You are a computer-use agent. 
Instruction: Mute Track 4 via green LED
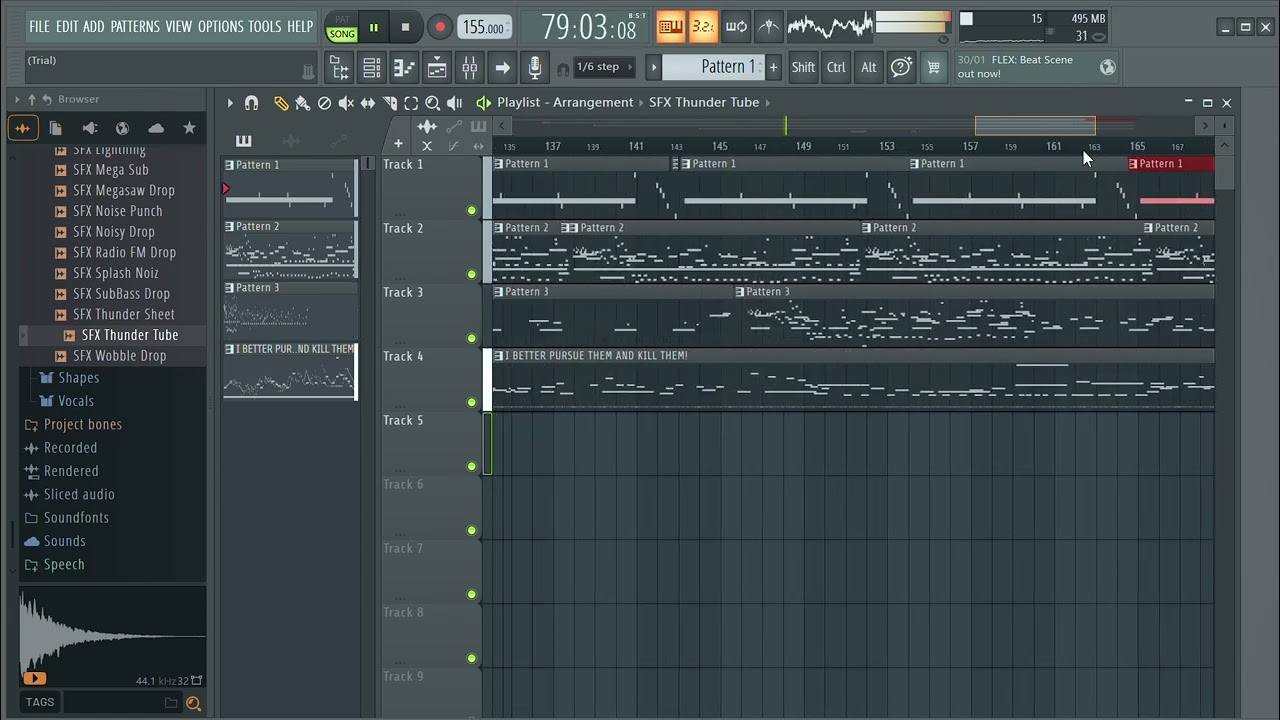click(x=472, y=402)
